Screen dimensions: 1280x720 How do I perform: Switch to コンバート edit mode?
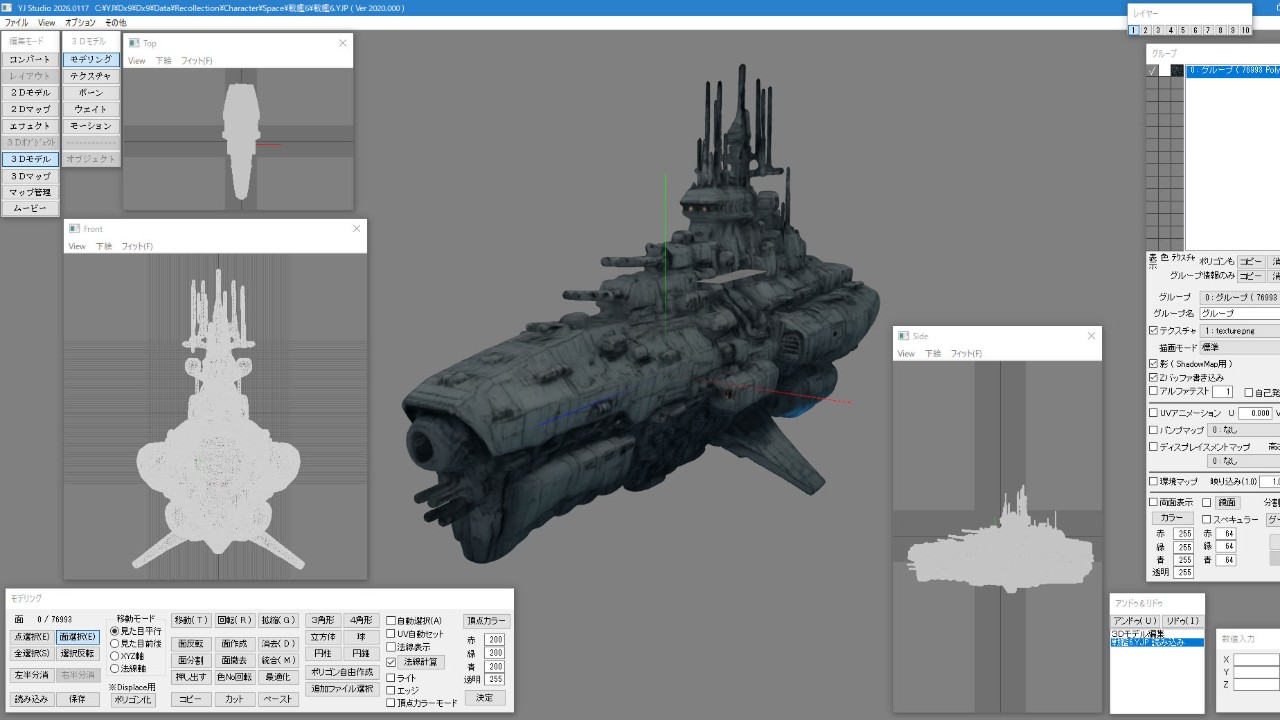(x=30, y=59)
